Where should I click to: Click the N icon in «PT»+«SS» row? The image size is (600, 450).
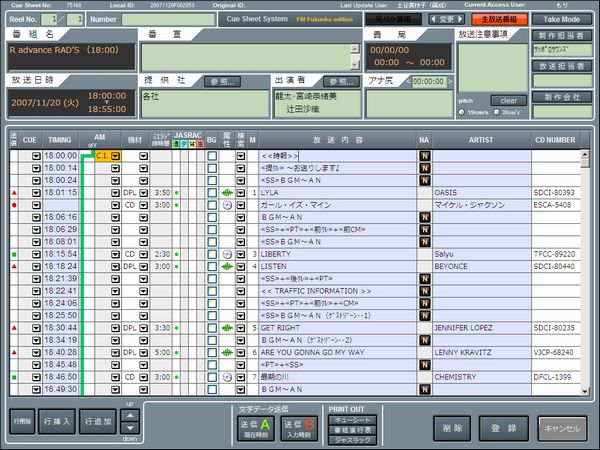click(424, 365)
